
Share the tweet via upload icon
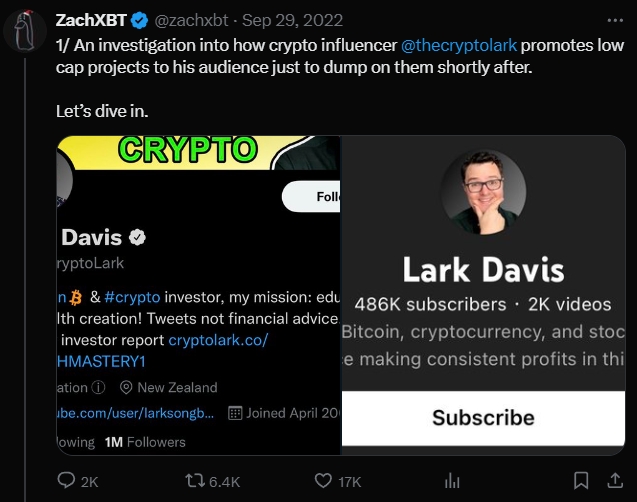coord(615,480)
